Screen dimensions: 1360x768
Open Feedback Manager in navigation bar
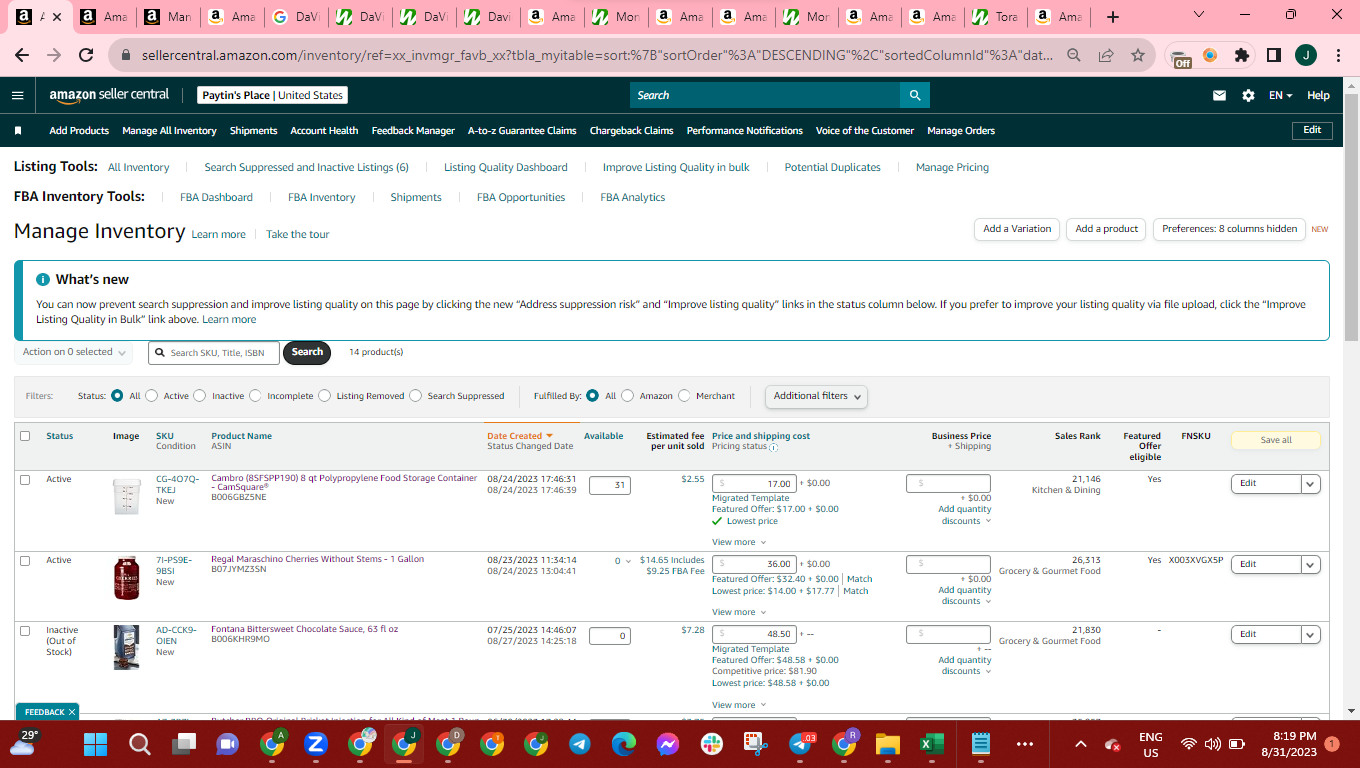(x=413, y=131)
